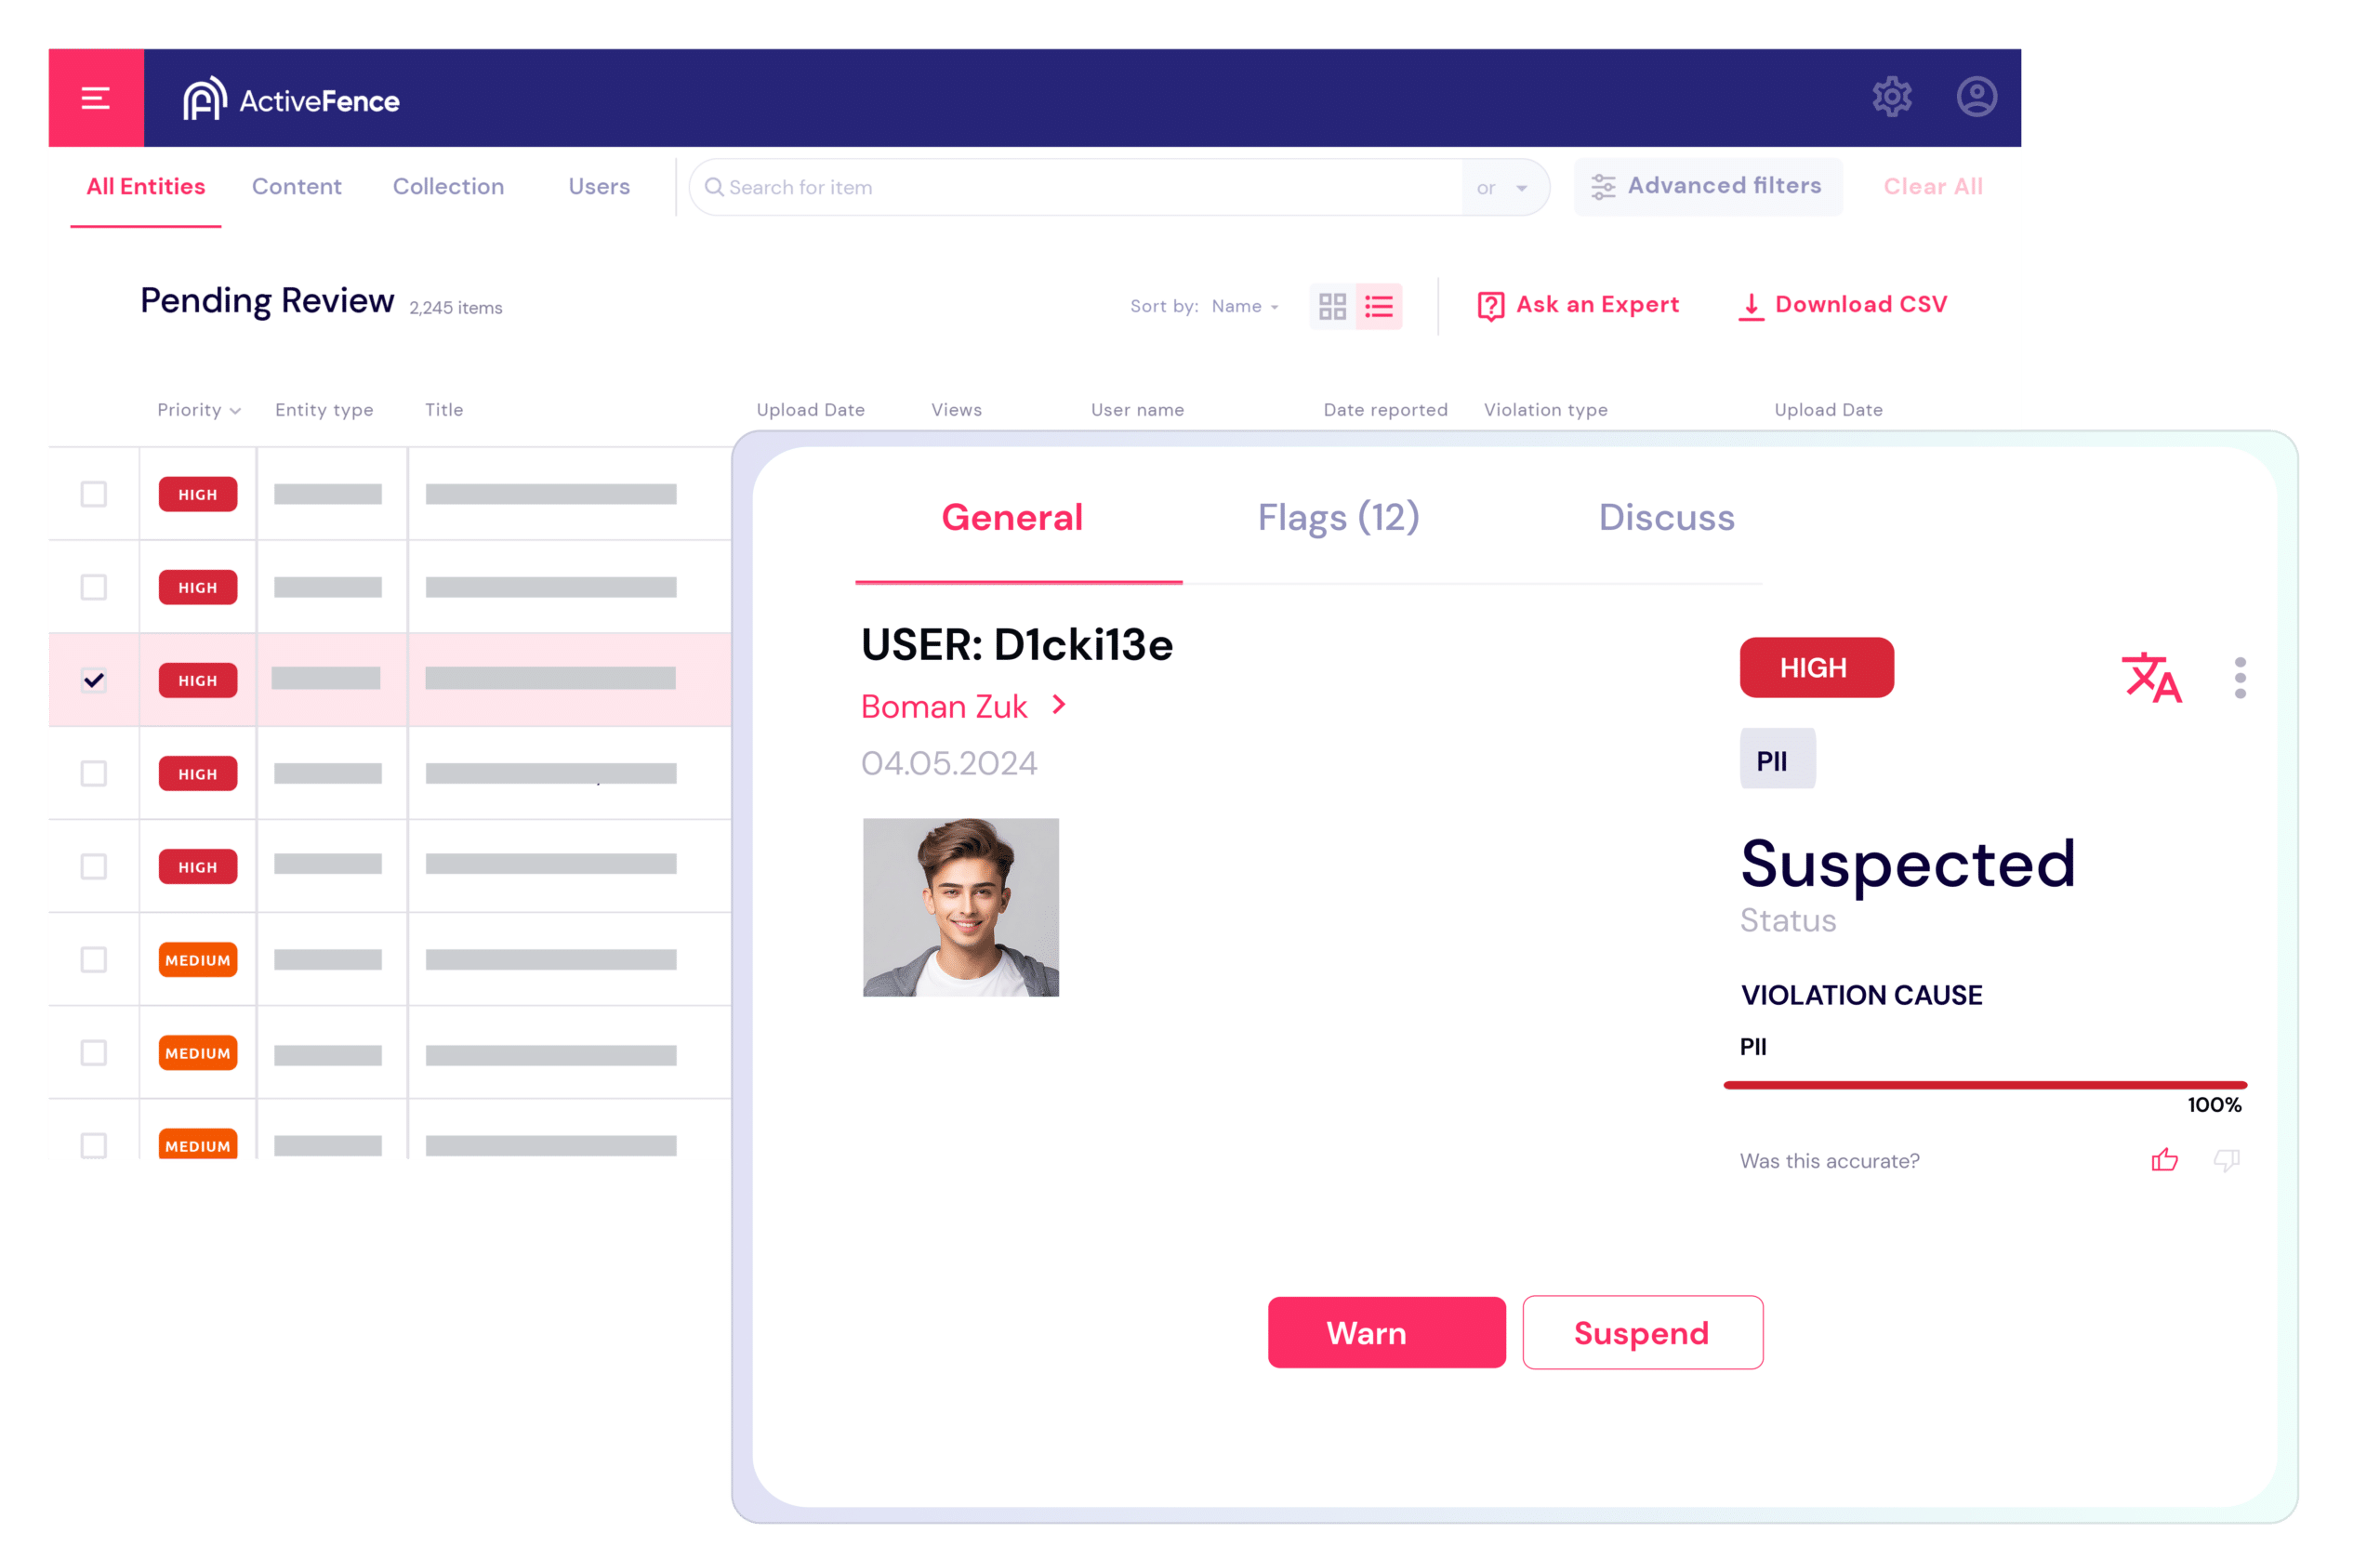This screenshot has width=2380, height=1559.
Task: Switch to the Discuss tab
Action: (x=1667, y=517)
